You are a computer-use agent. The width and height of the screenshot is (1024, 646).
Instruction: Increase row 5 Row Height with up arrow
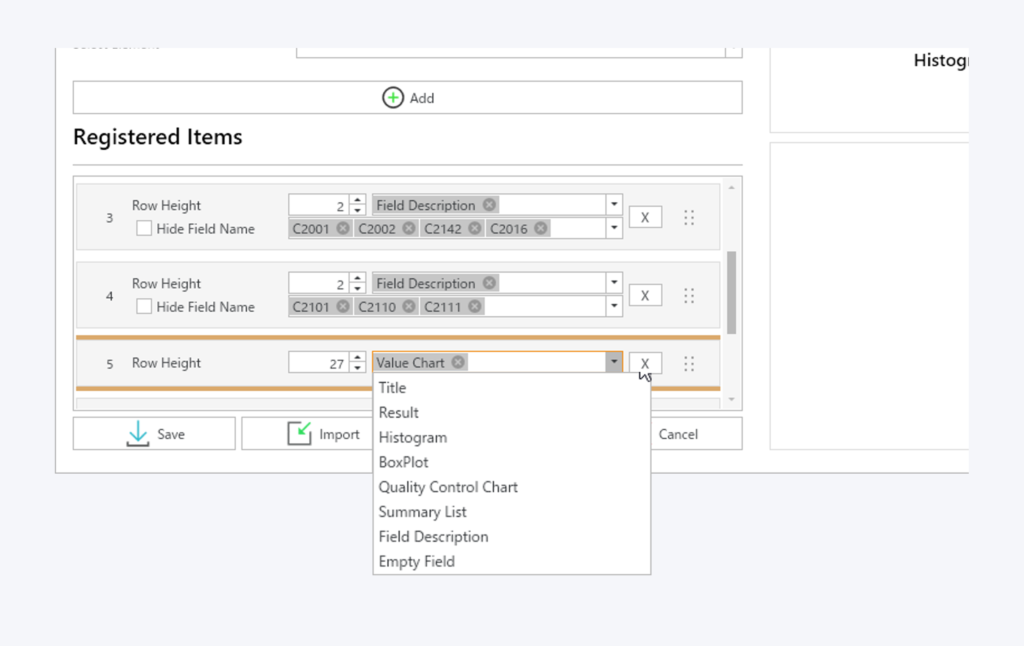click(x=358, y=357)
